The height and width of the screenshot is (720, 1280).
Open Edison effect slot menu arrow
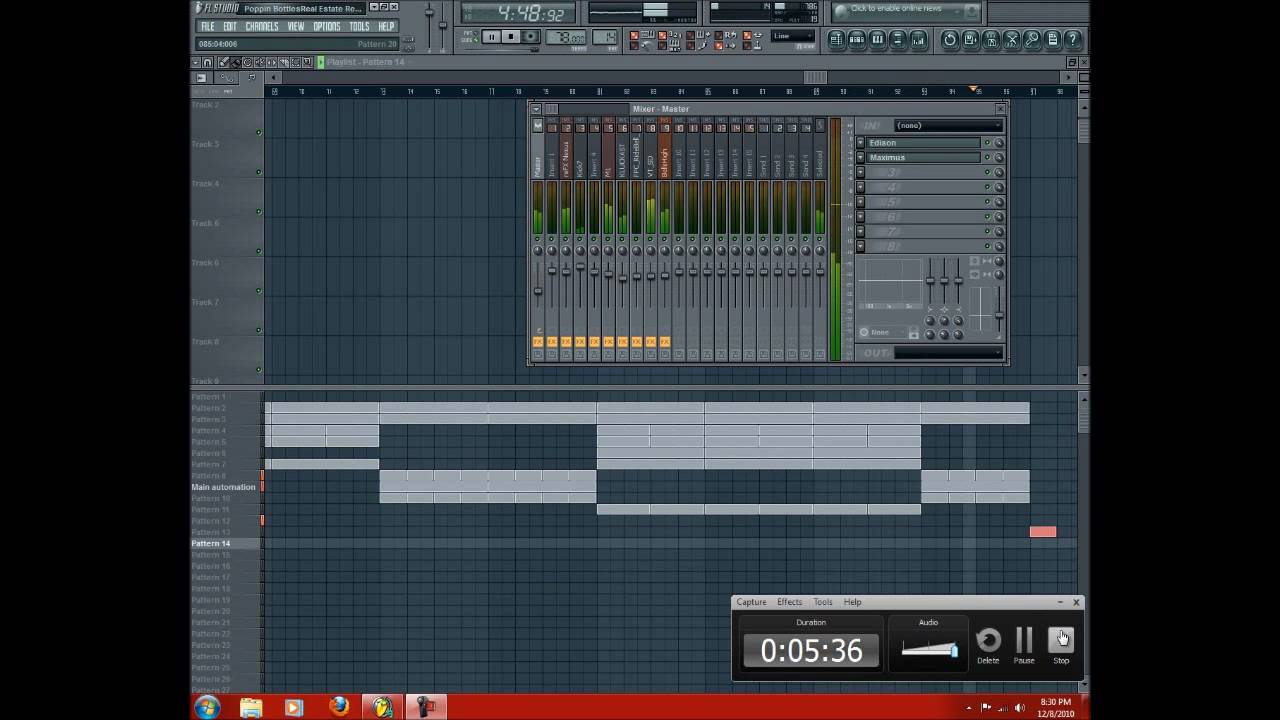[861, 143]
